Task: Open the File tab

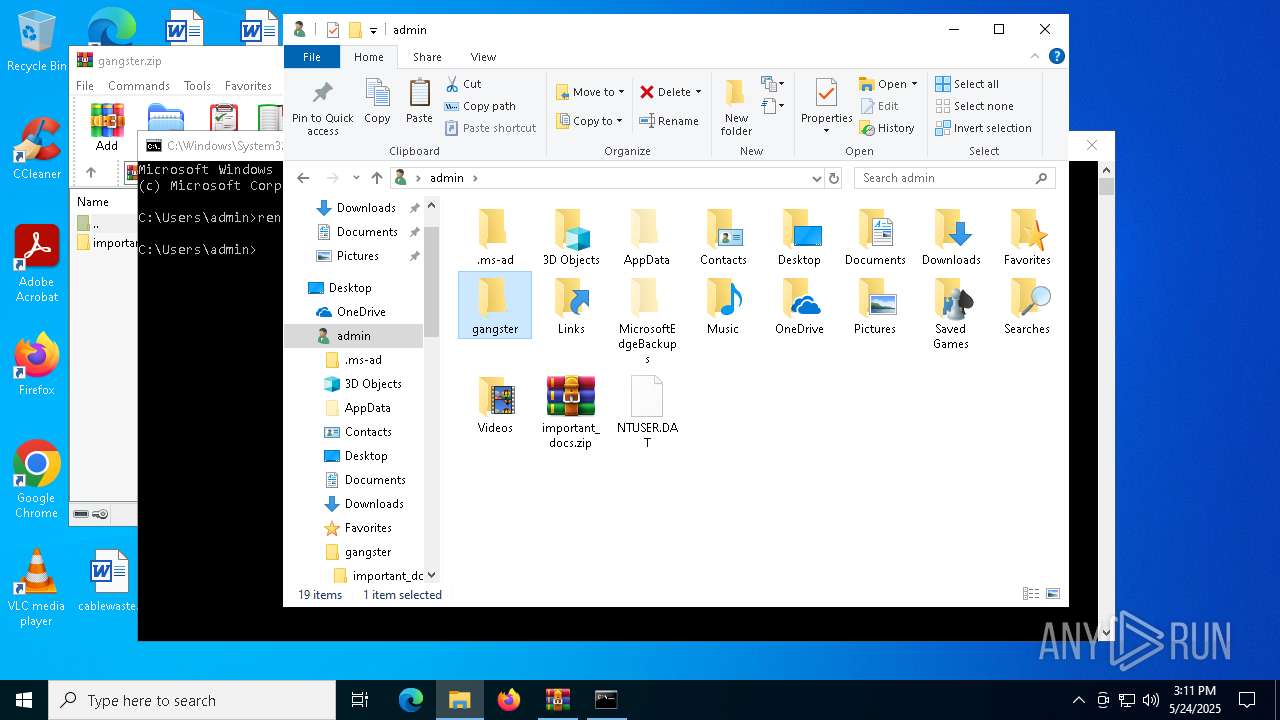Action: 312,57
